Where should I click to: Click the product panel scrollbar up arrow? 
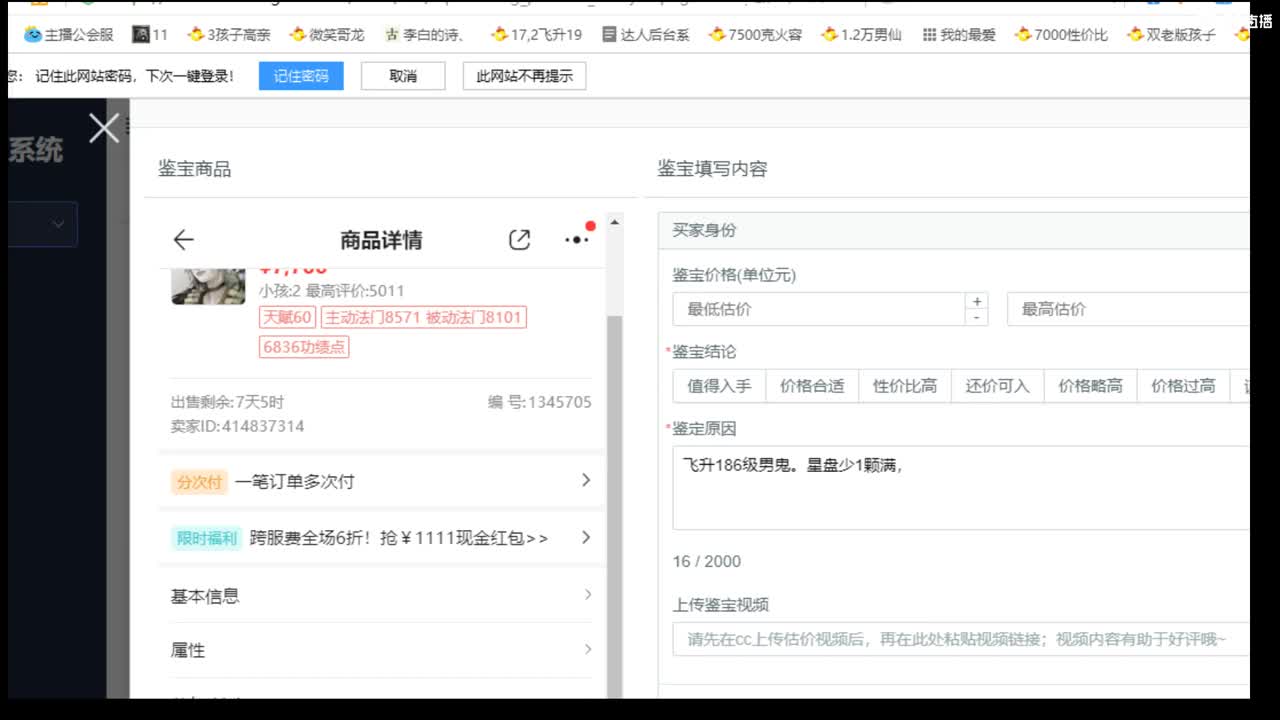pyautogui.click(x=614, y=222)
